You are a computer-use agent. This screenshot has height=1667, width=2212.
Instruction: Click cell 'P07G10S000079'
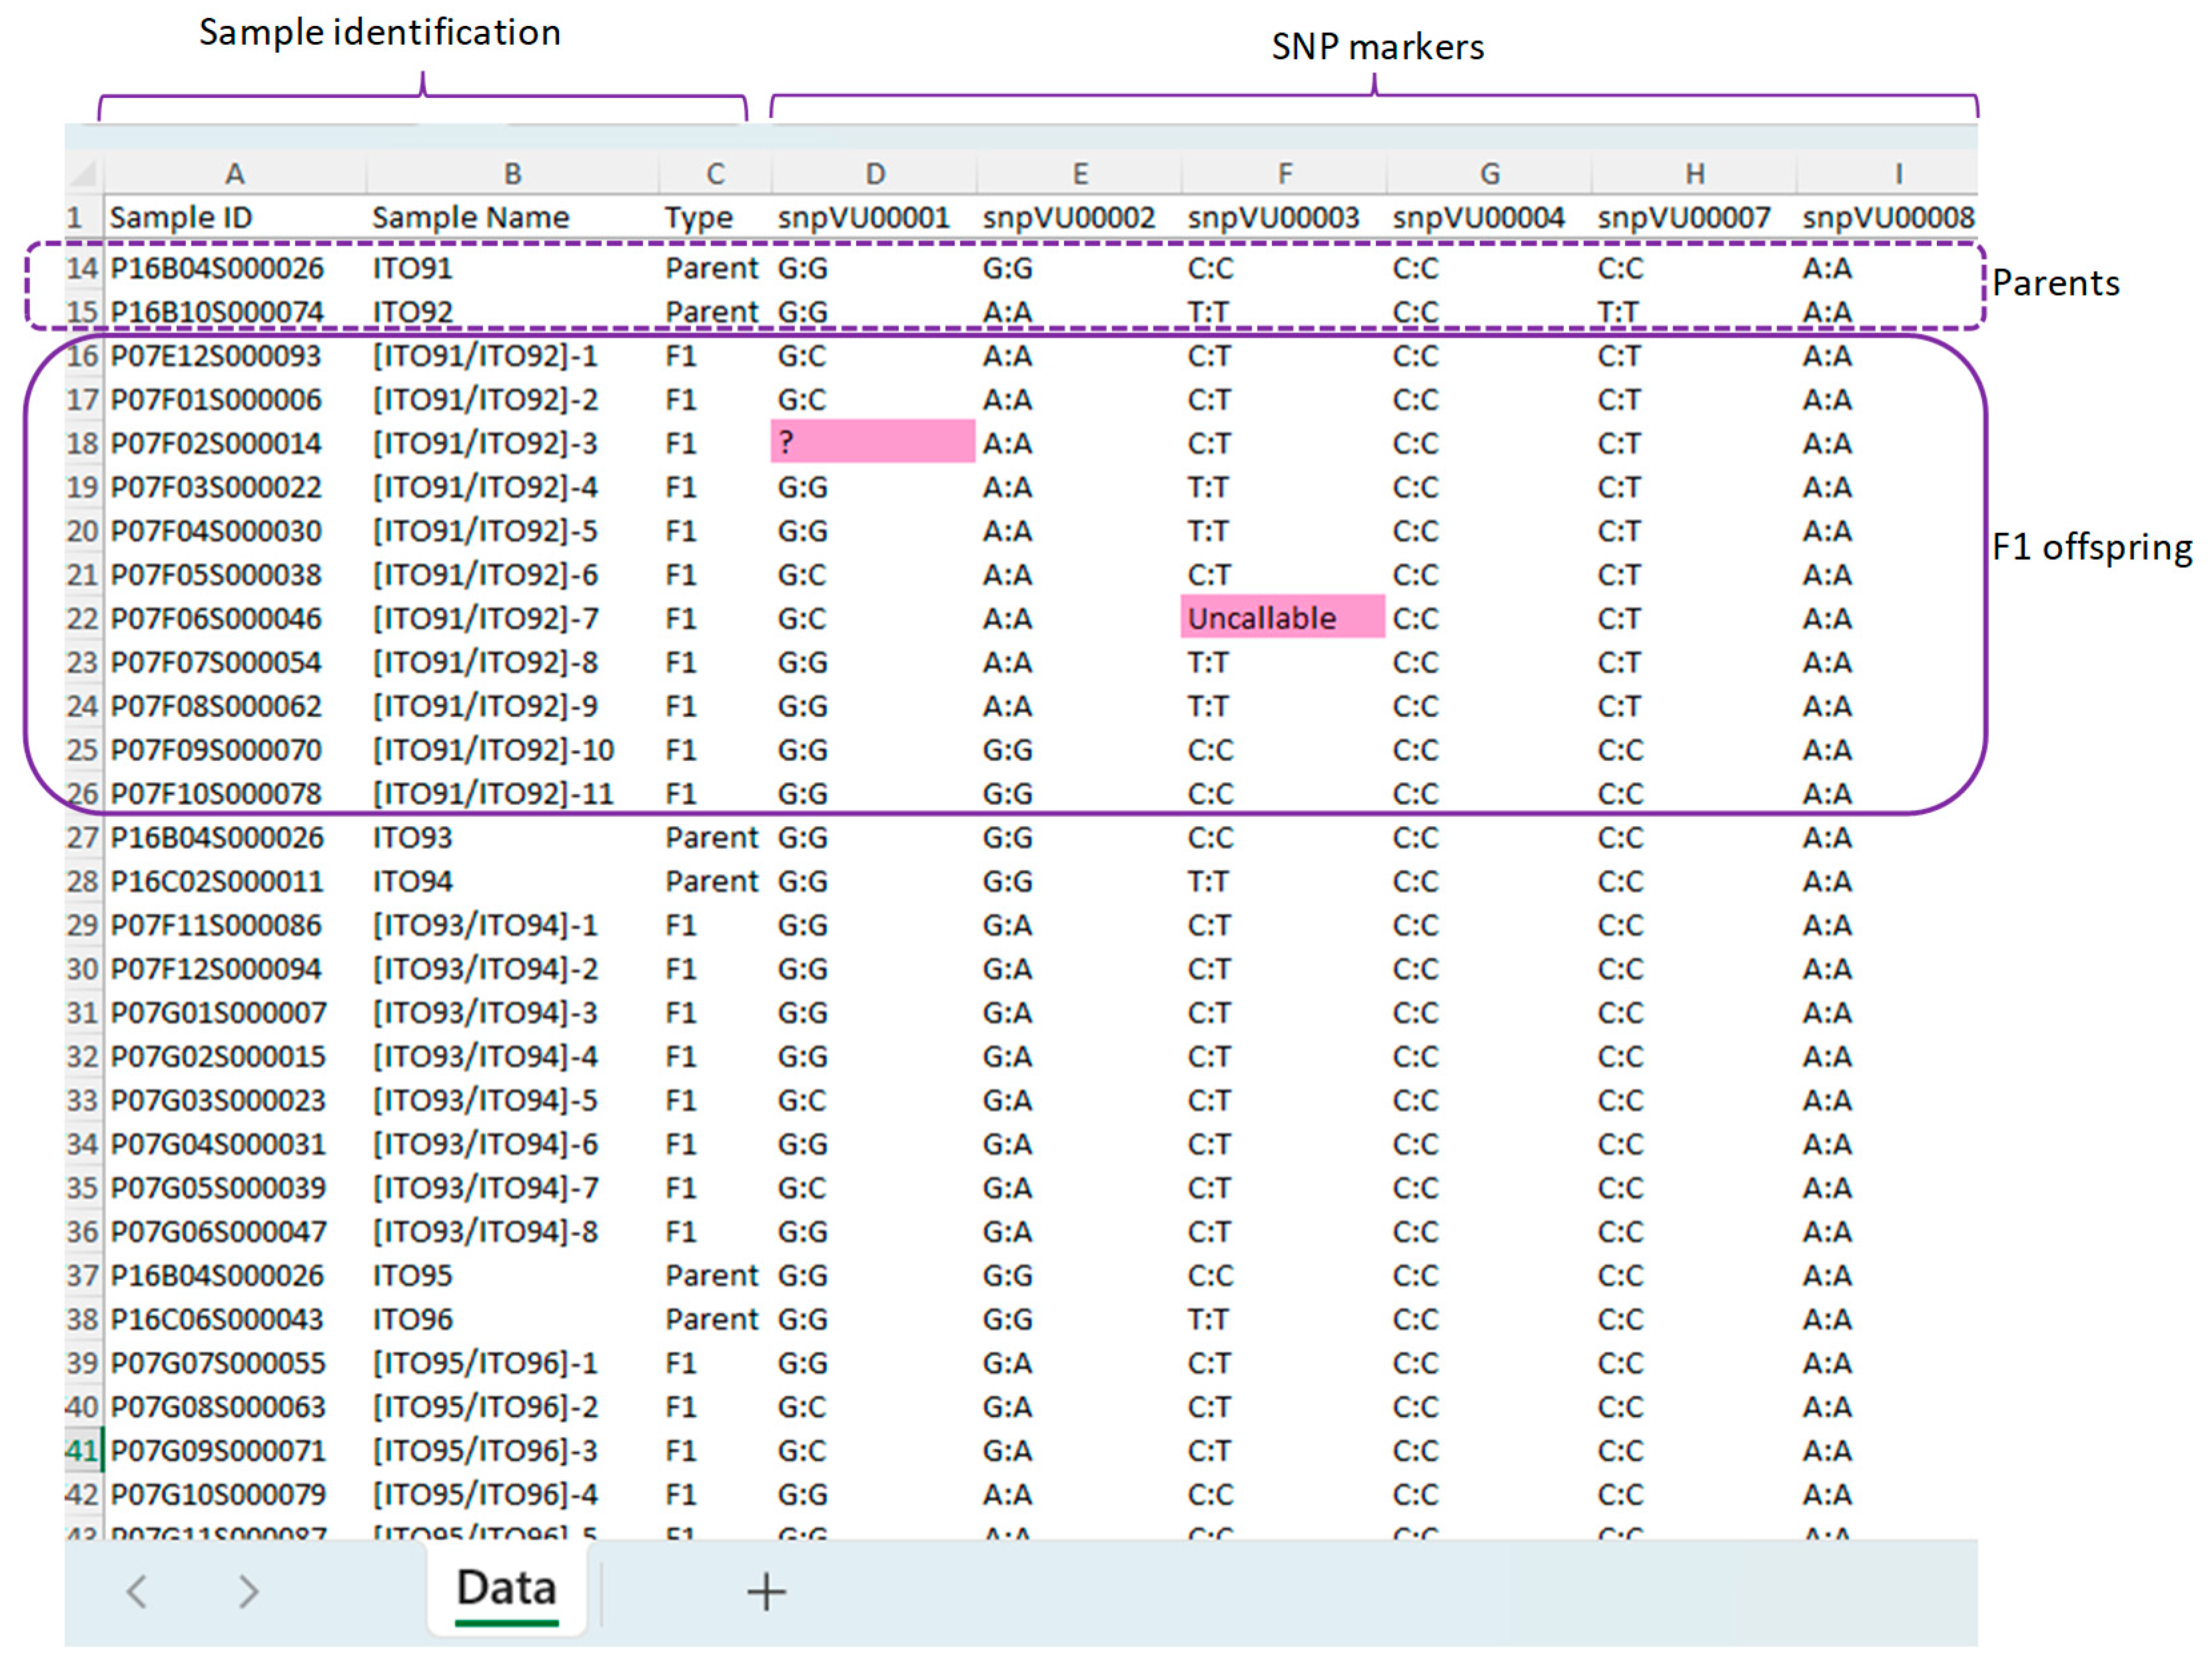click(x=218, y=1494)
